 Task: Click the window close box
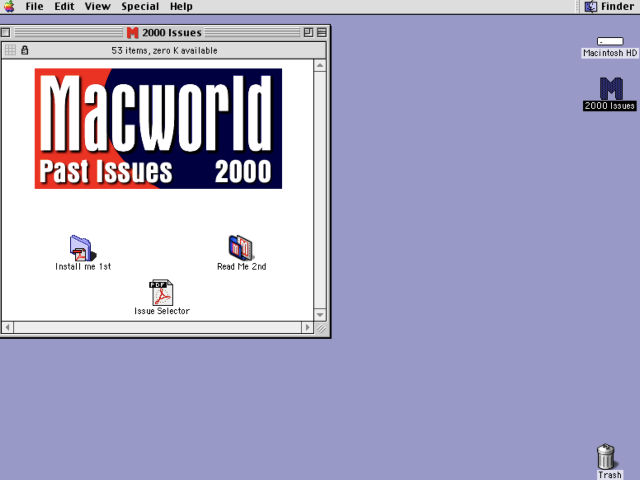click(5, 33)
